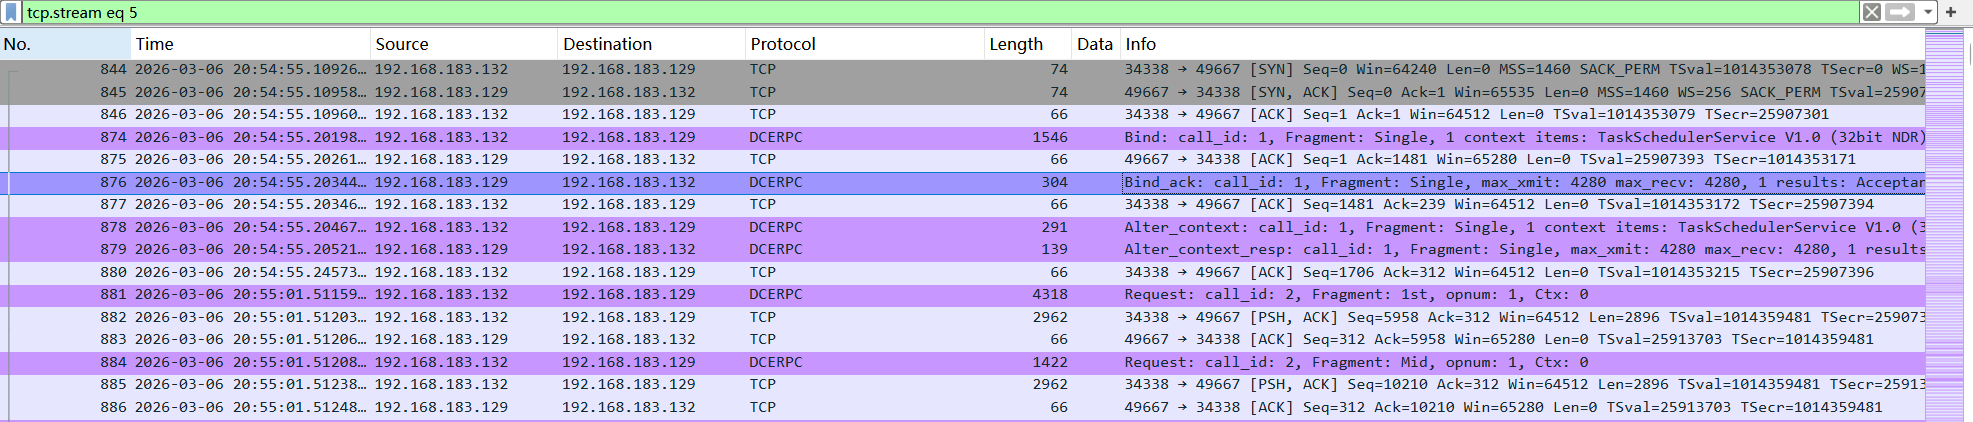Select packet 884 Request Fragment Mid
The height and width of the screenshot is (422, 1973).
coord(962,362)
